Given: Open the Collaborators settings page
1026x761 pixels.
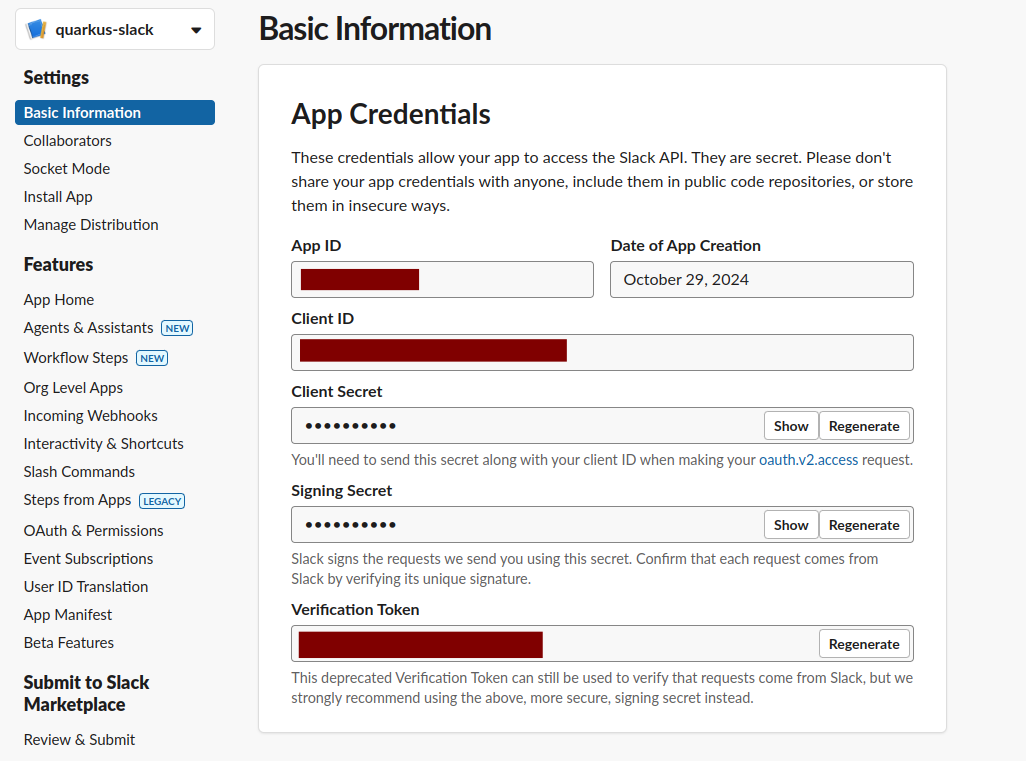Looking at the screenshot, I should coord(67,141).
